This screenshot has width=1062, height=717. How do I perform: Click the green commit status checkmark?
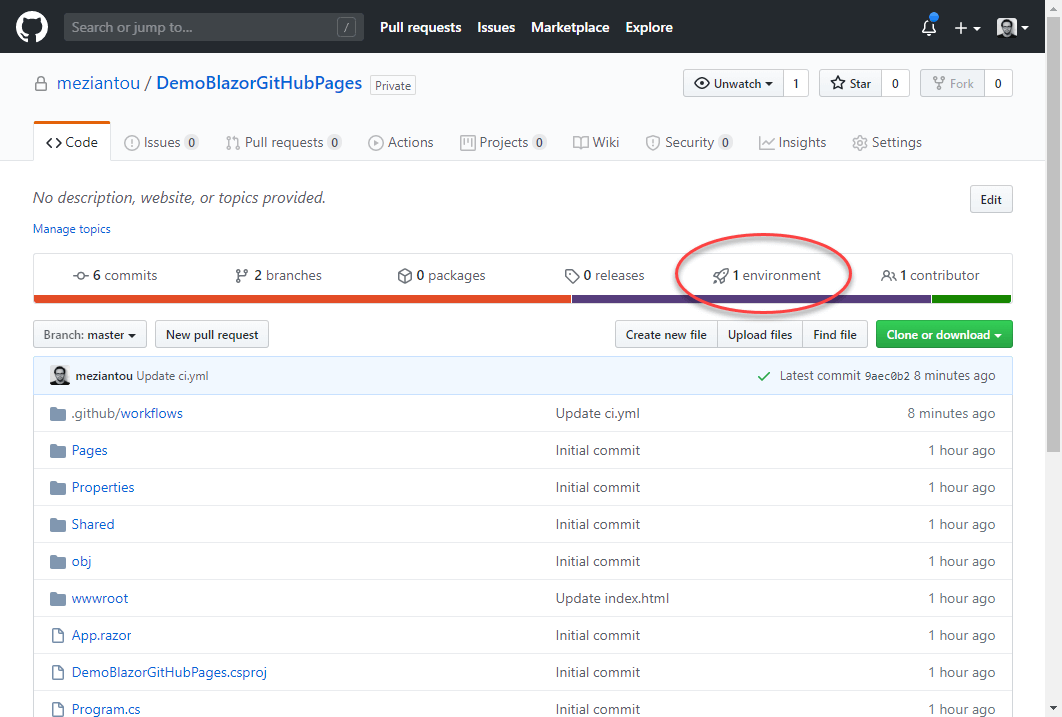click(764, 376)
